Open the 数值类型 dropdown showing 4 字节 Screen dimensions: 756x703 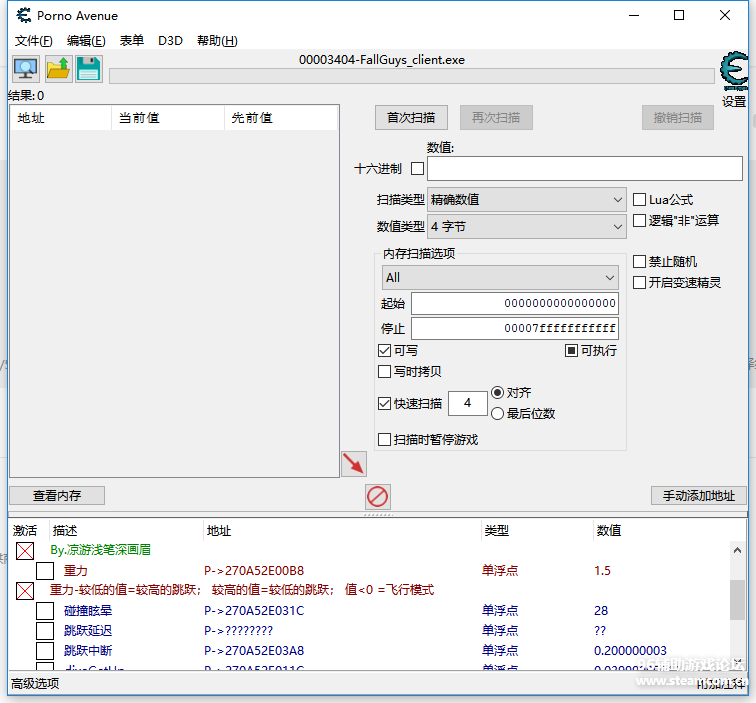pyautogui.click(x=526, y=227)
